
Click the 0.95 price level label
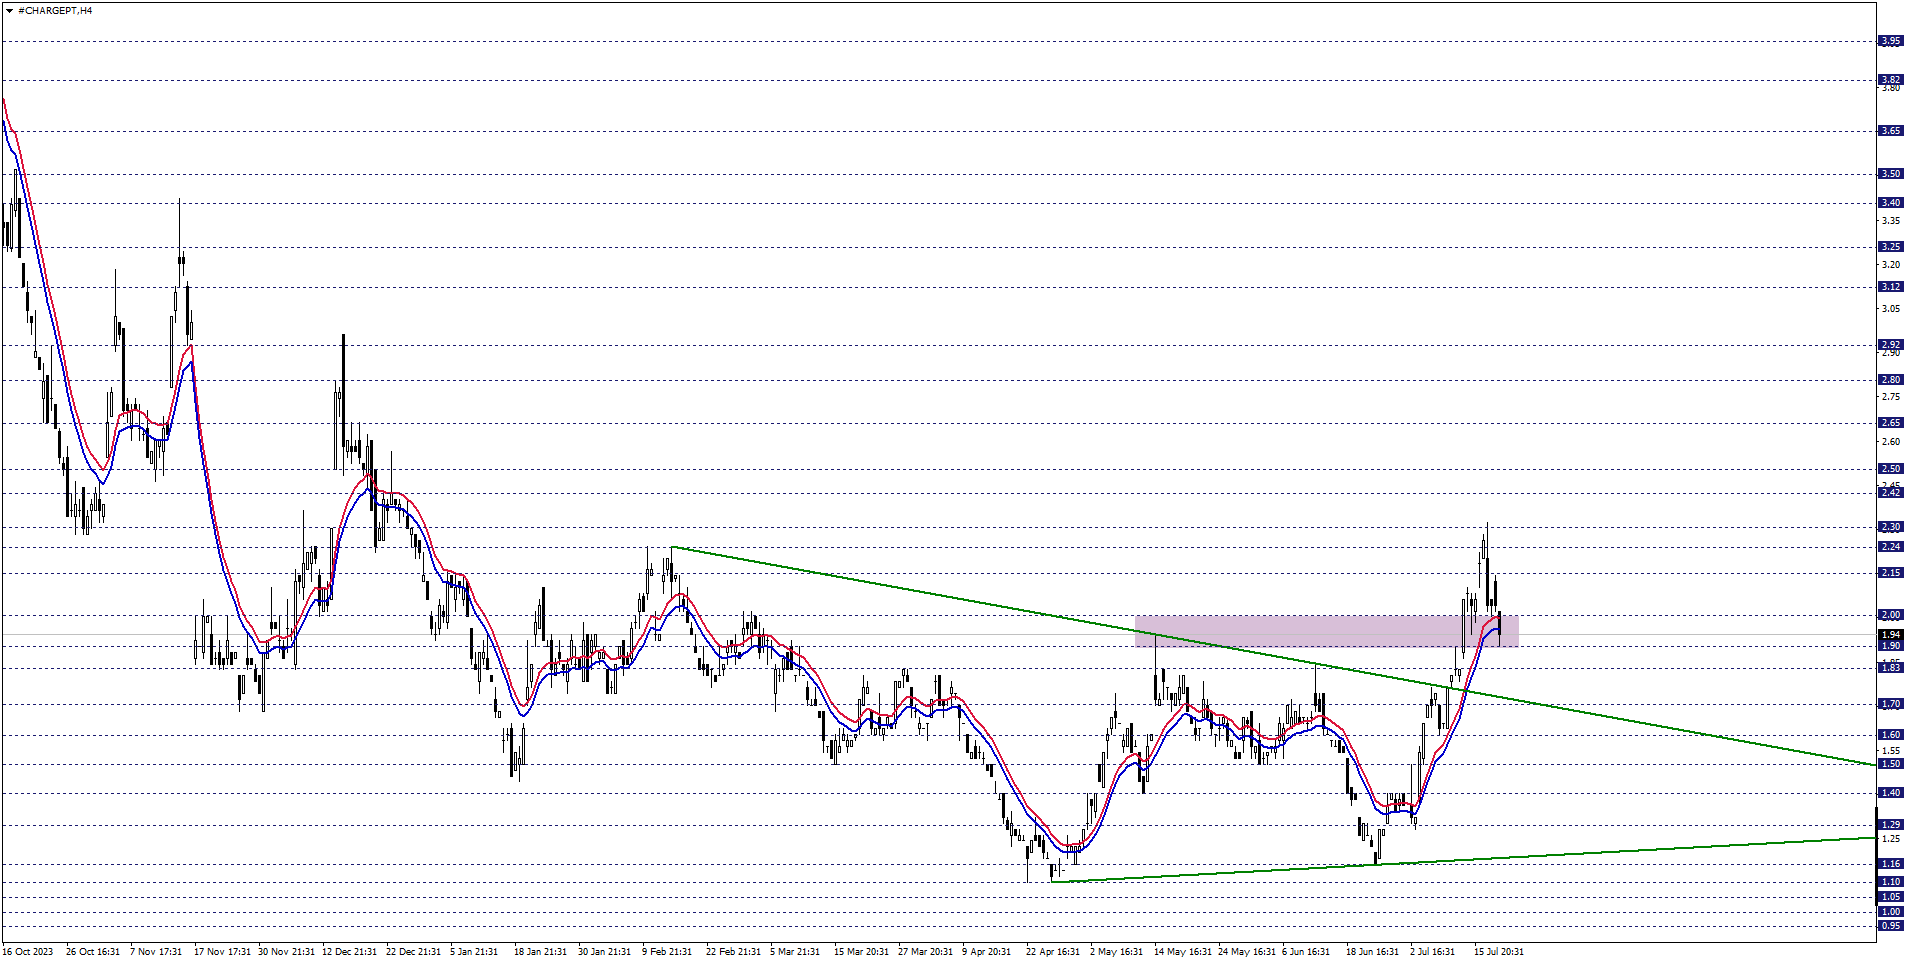pos(1890,926)
